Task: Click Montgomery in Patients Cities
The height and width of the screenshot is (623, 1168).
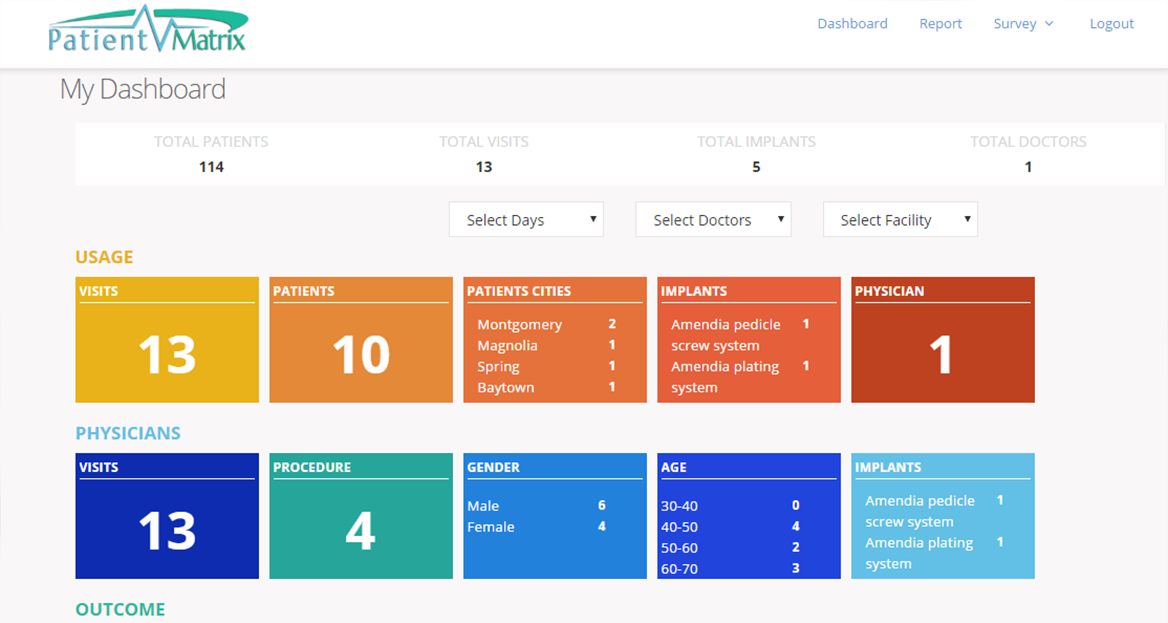Action: (519, 324)
